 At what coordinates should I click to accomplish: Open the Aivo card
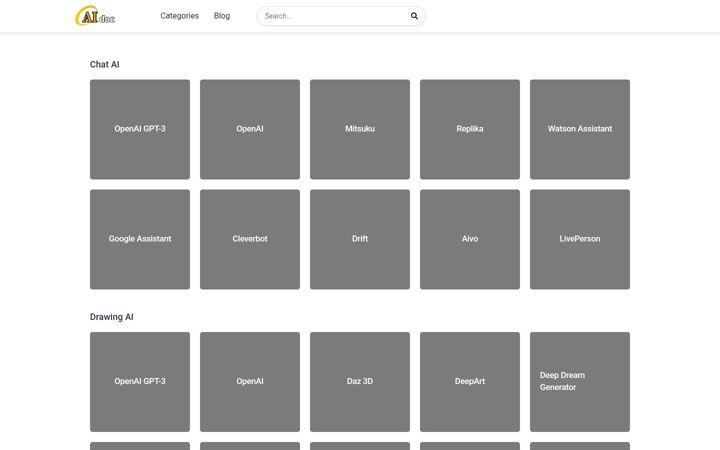470,239
